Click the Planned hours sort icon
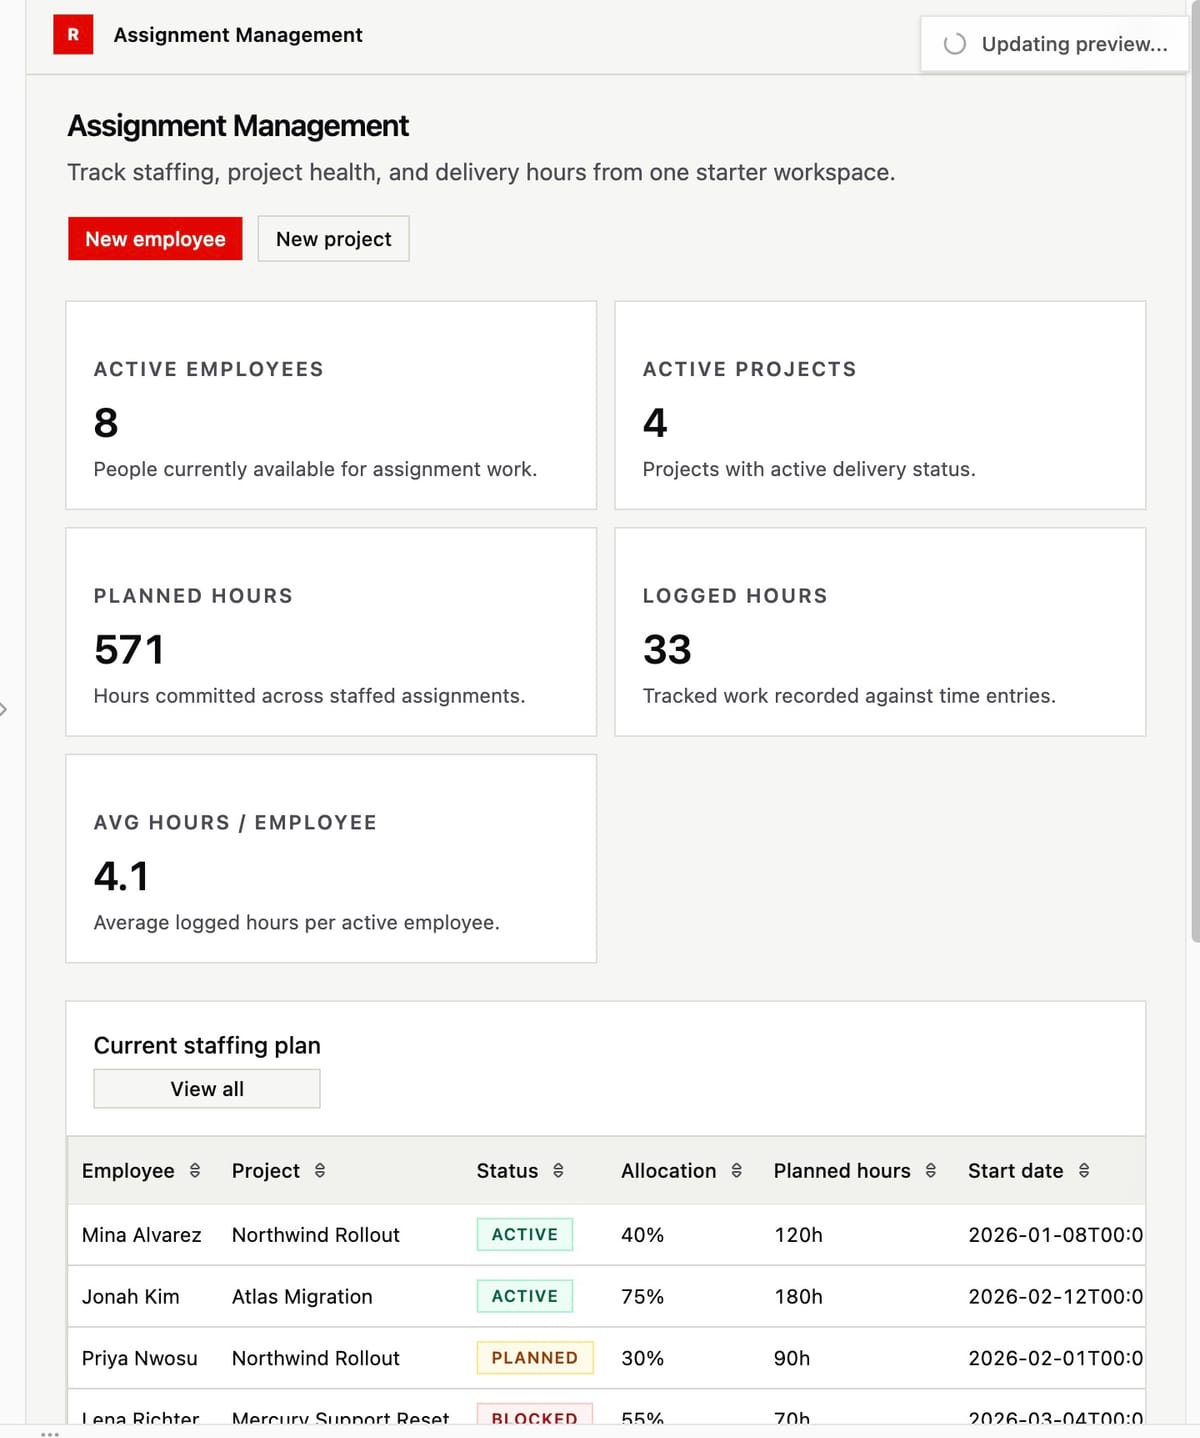Screen dimensions: 1200x1438 pyautogui.click(x=930, y=1170)
